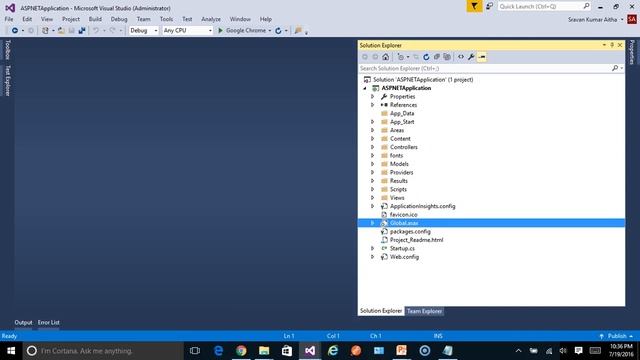Screen dimensions: 640x360
Task: Open the File menu
Action: pyautogui.click(x=9, y=19)
